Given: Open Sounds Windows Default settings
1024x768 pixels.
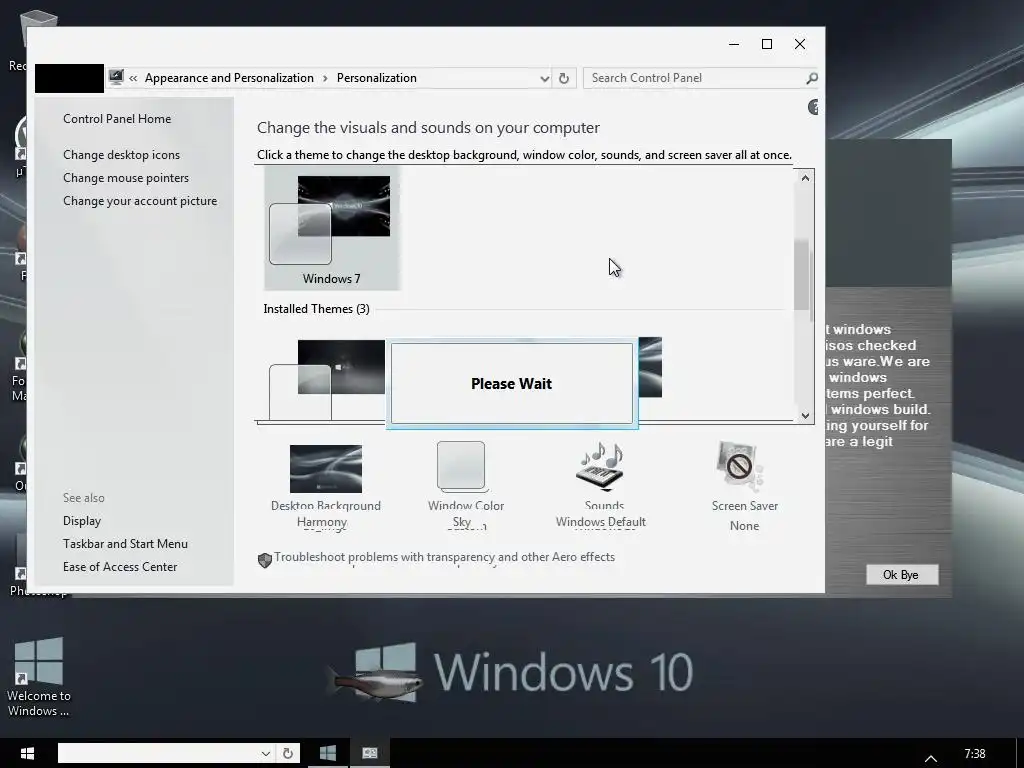Looking at the screenshot, I should pos(601,487).
